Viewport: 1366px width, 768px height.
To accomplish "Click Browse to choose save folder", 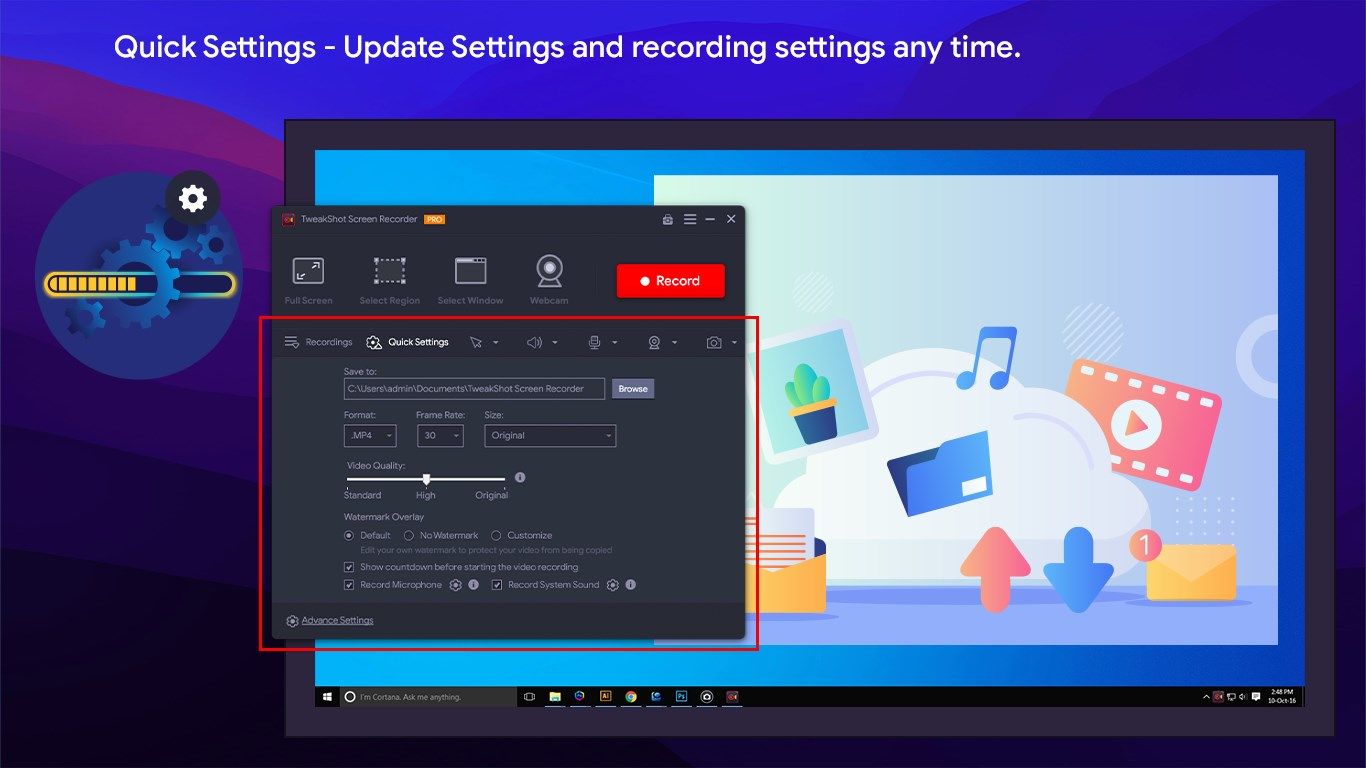I will tap(633, 388).
